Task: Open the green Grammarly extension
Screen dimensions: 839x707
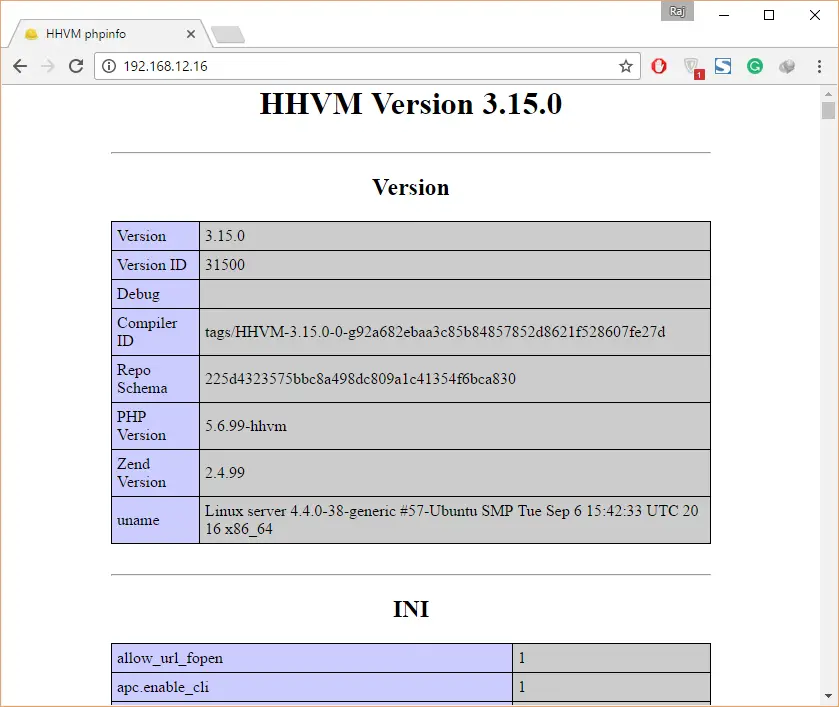Action: (755, 66)
